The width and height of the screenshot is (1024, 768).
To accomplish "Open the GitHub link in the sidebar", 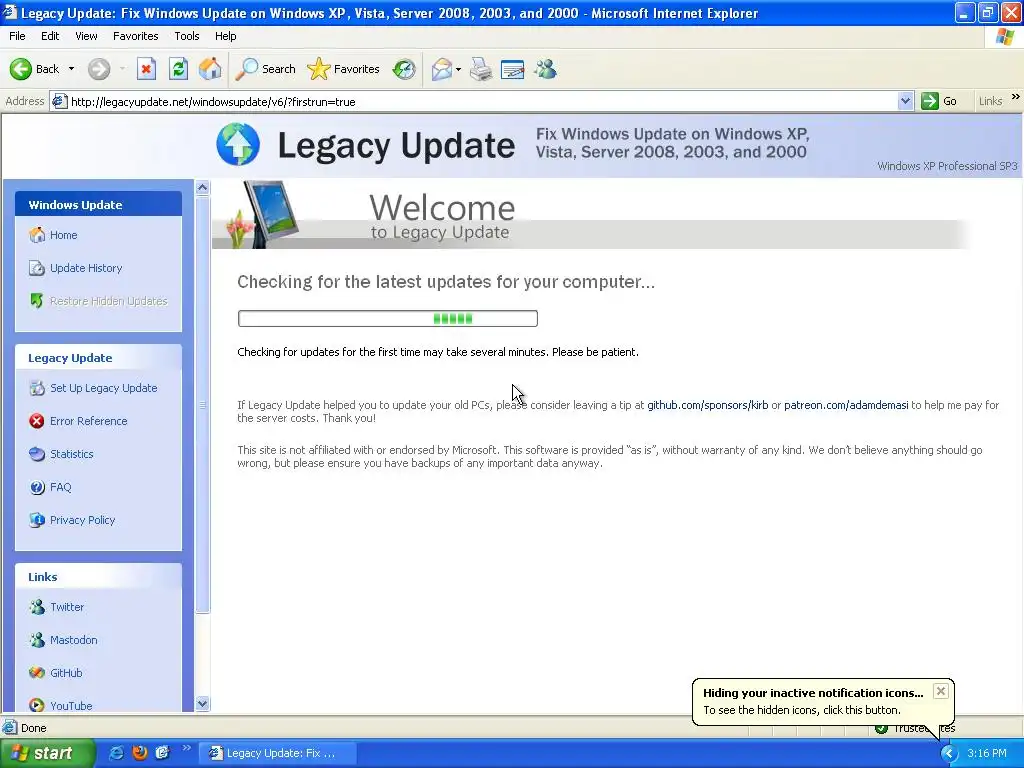I will point(66,673).
